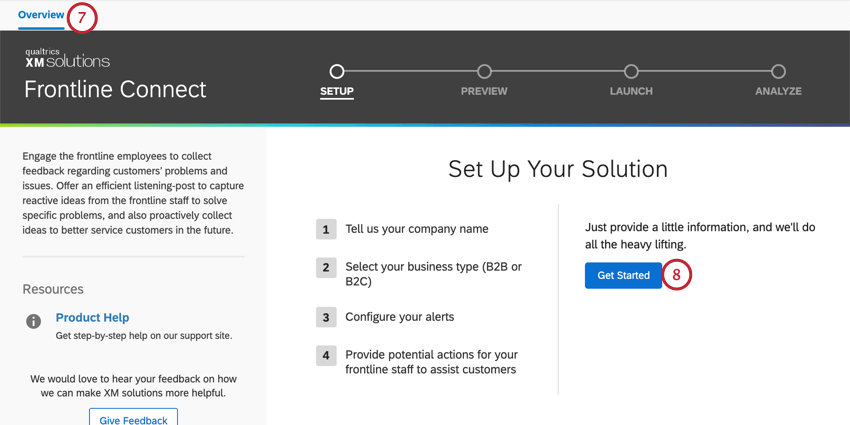Image resolution: width=850 pixels, height=425 pixels.
Task: Select the ANALYZE stage label
Action: click(778, 91)
